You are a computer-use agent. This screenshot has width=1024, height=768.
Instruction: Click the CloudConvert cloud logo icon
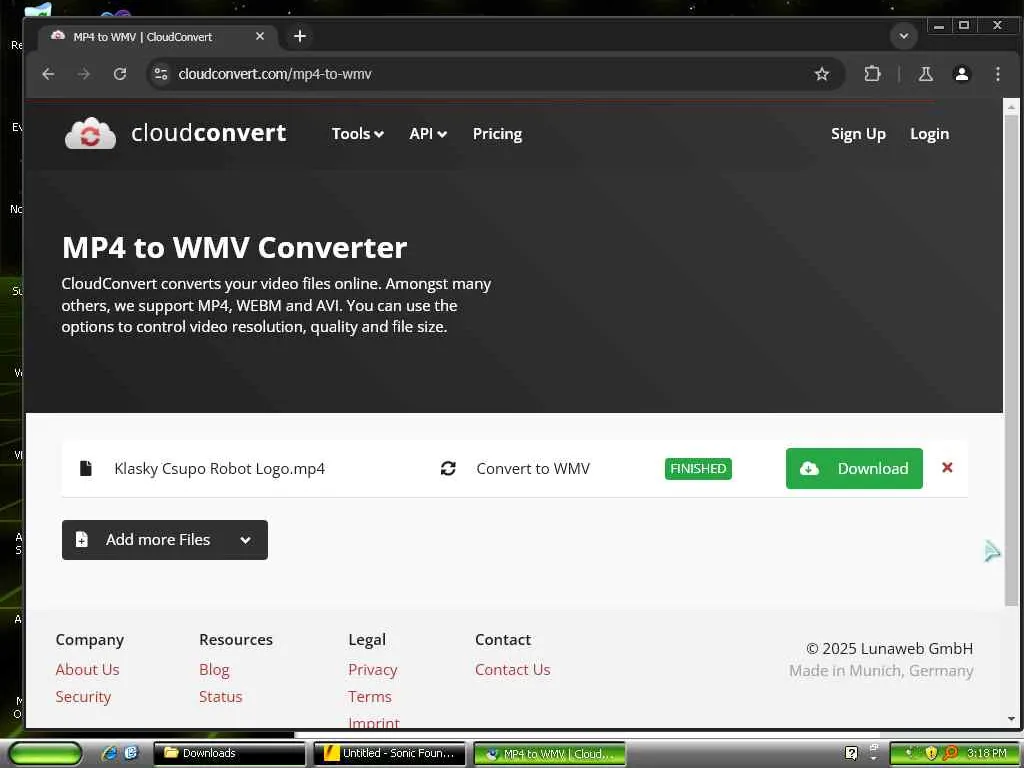pyautogui.click(x=90, y=133)
